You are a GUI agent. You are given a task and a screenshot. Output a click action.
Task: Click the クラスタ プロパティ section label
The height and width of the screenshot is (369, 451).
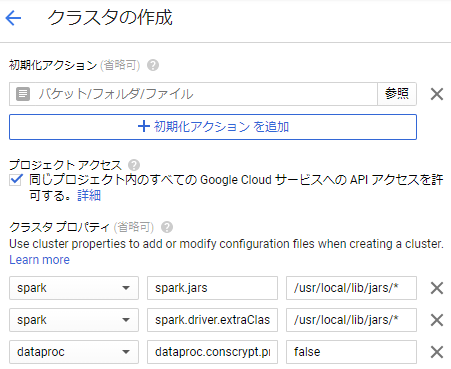pos(59,227)
